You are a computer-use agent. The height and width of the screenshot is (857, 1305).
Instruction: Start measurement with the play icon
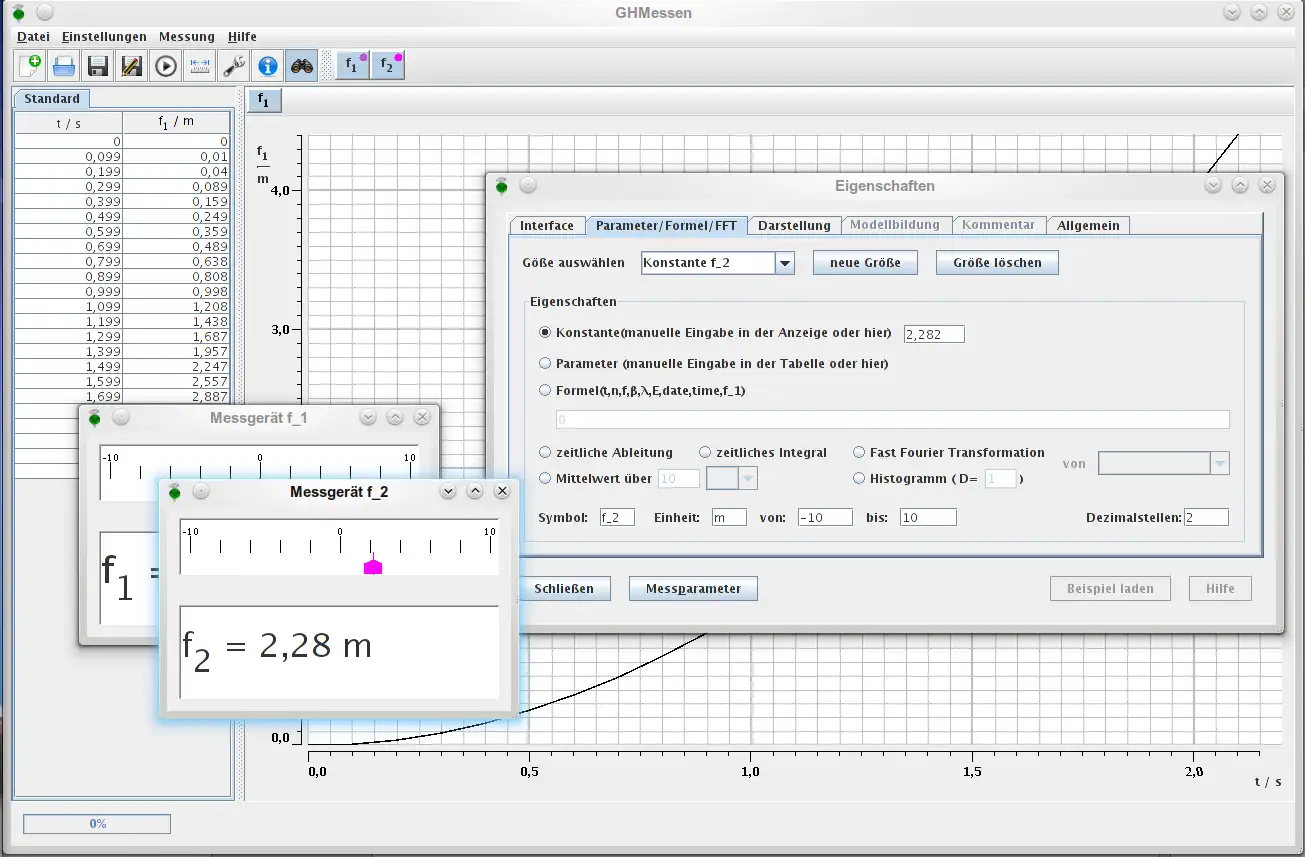166,66
